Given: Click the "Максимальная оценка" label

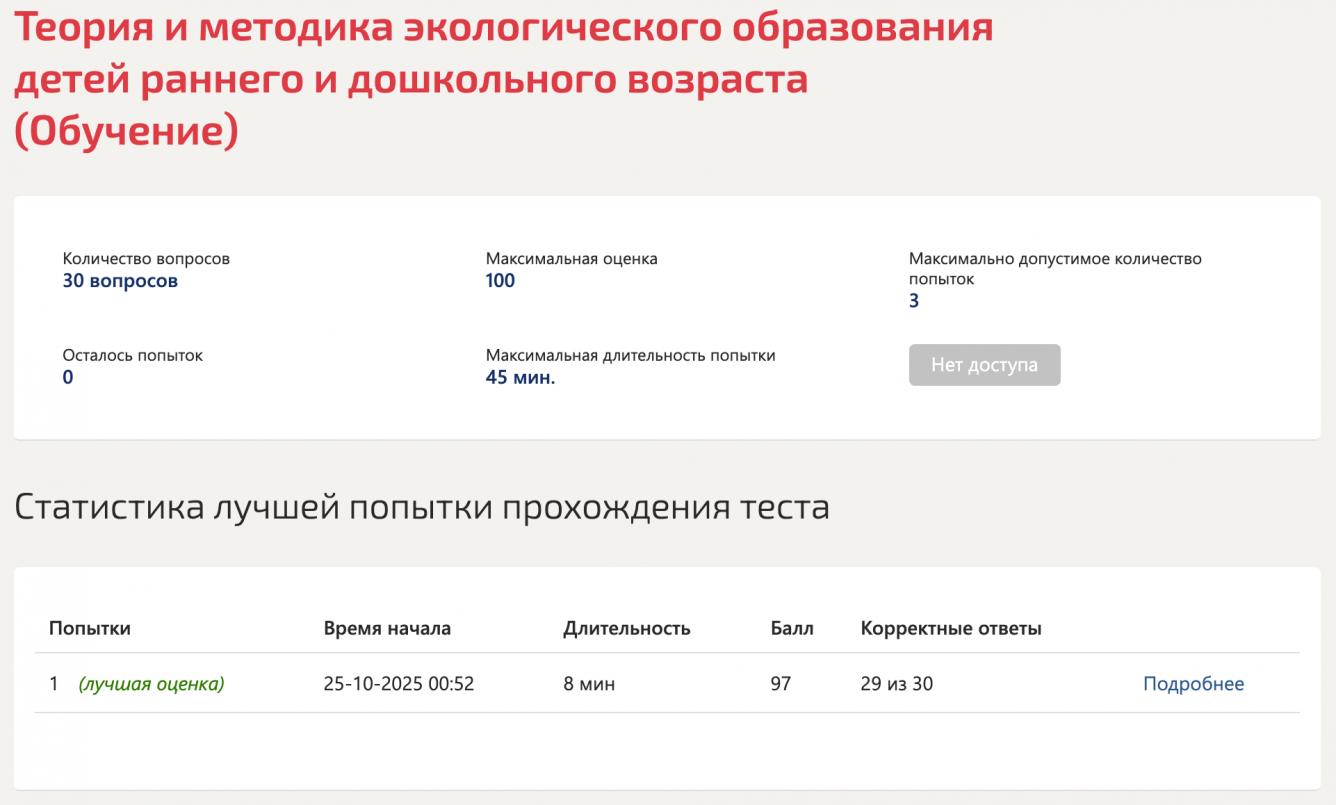Looking at the screenshot, I should pyautogui.click(x=571, y=259).
